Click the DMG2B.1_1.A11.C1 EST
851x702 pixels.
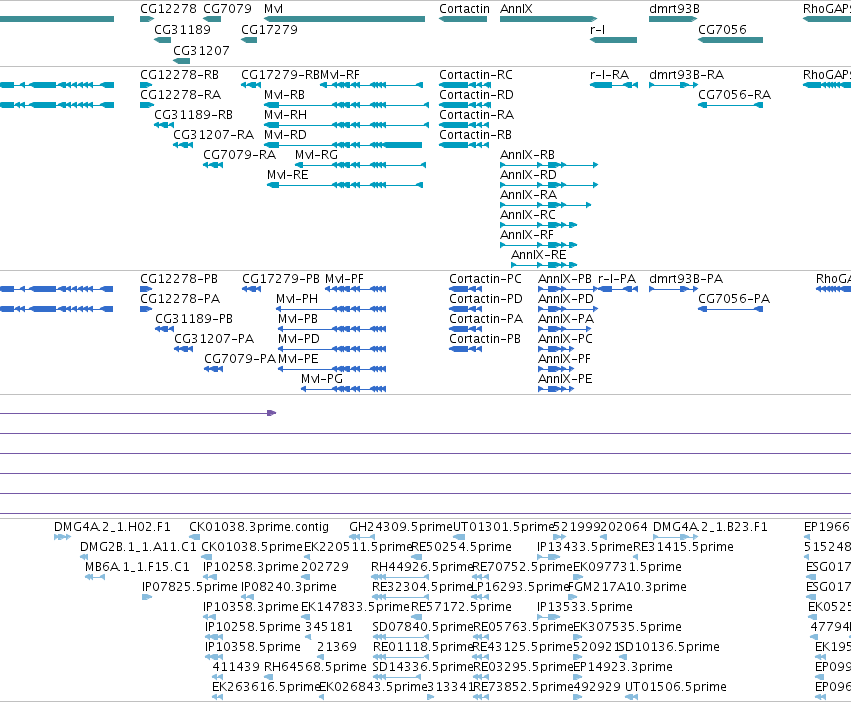(x=84, y=557)
